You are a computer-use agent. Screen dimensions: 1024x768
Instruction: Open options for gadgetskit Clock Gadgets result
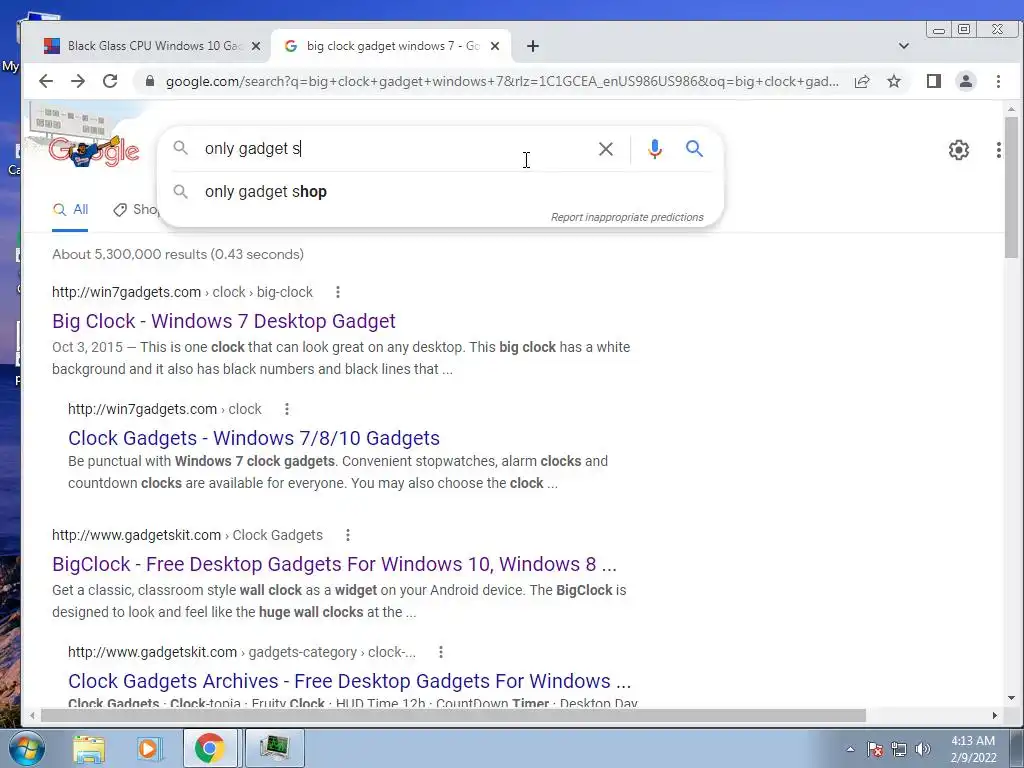(348, 535)
